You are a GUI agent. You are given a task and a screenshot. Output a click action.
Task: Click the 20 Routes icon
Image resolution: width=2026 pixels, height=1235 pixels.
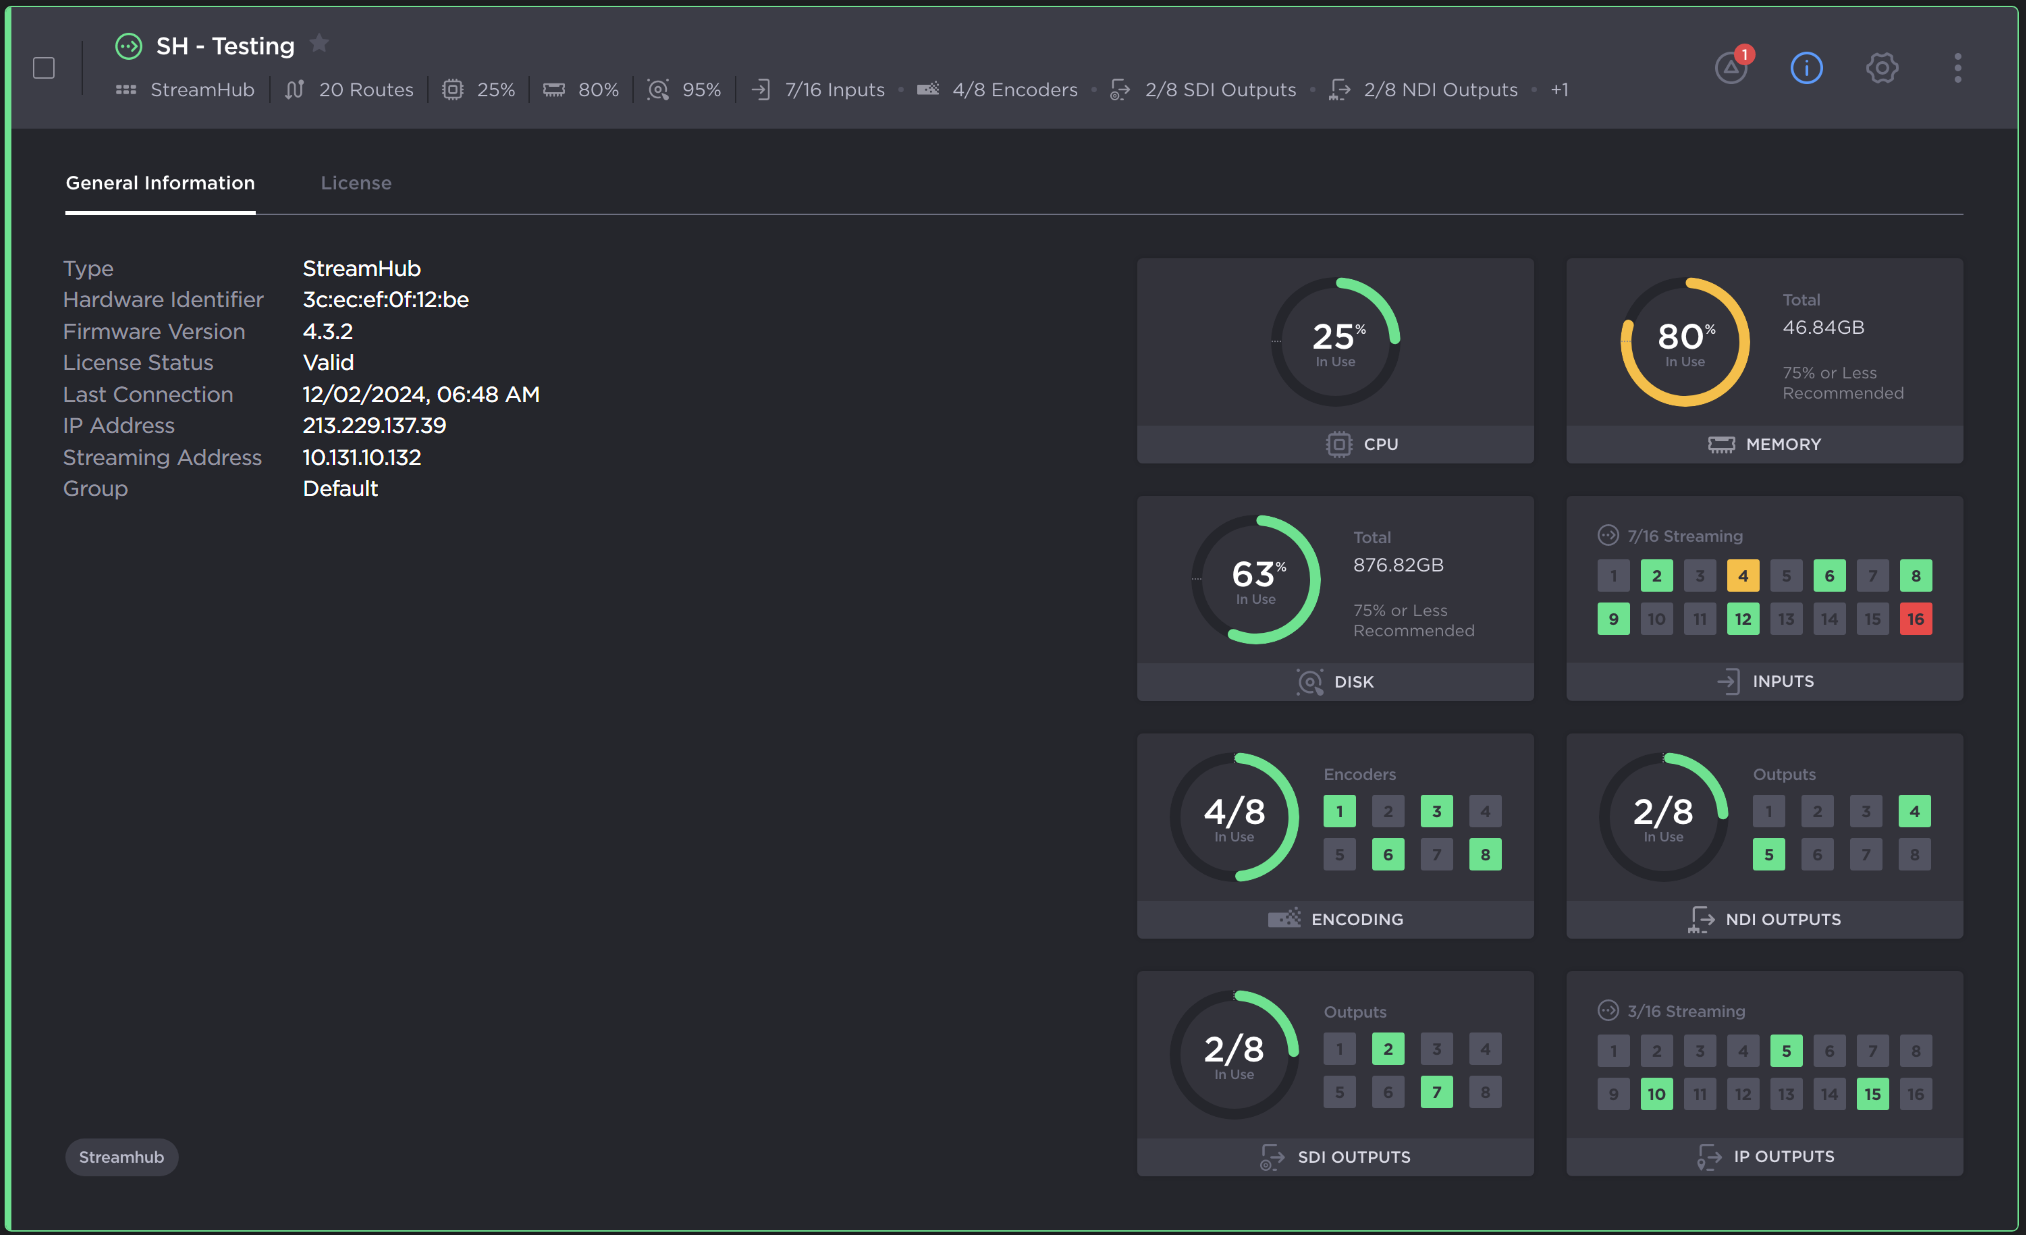[294, 90]
